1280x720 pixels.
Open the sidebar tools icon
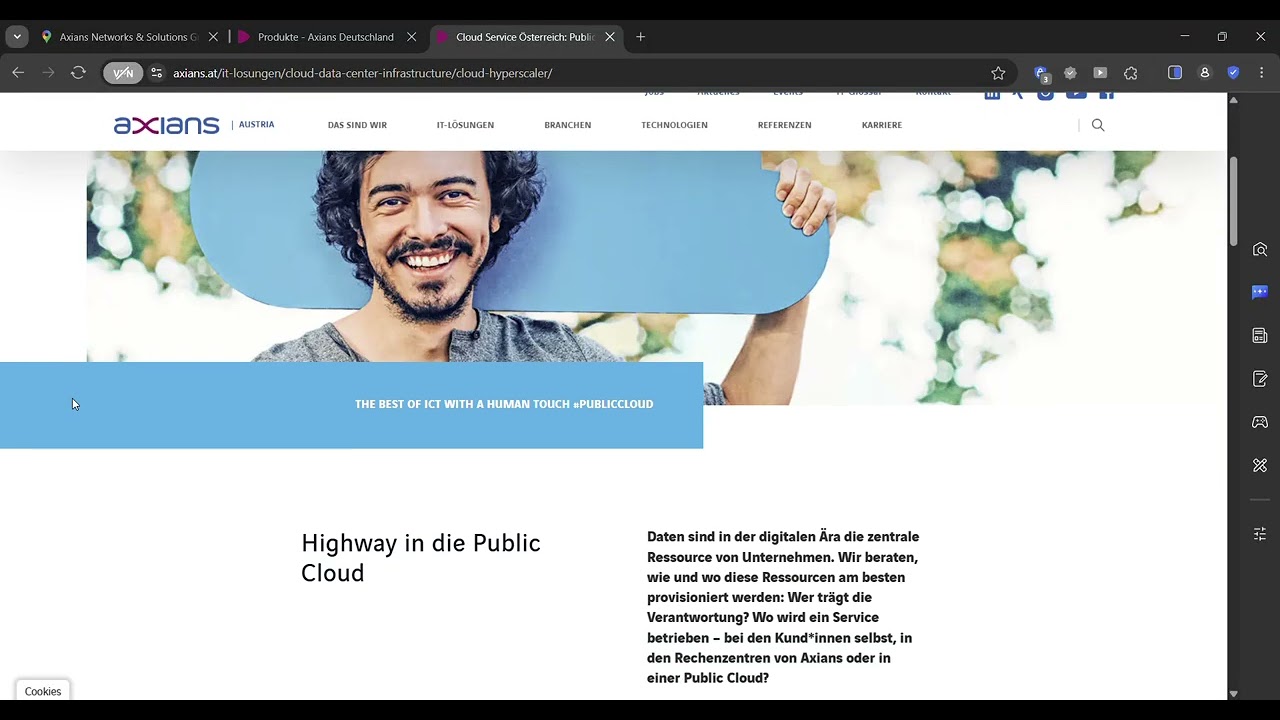click(1260, 465)
